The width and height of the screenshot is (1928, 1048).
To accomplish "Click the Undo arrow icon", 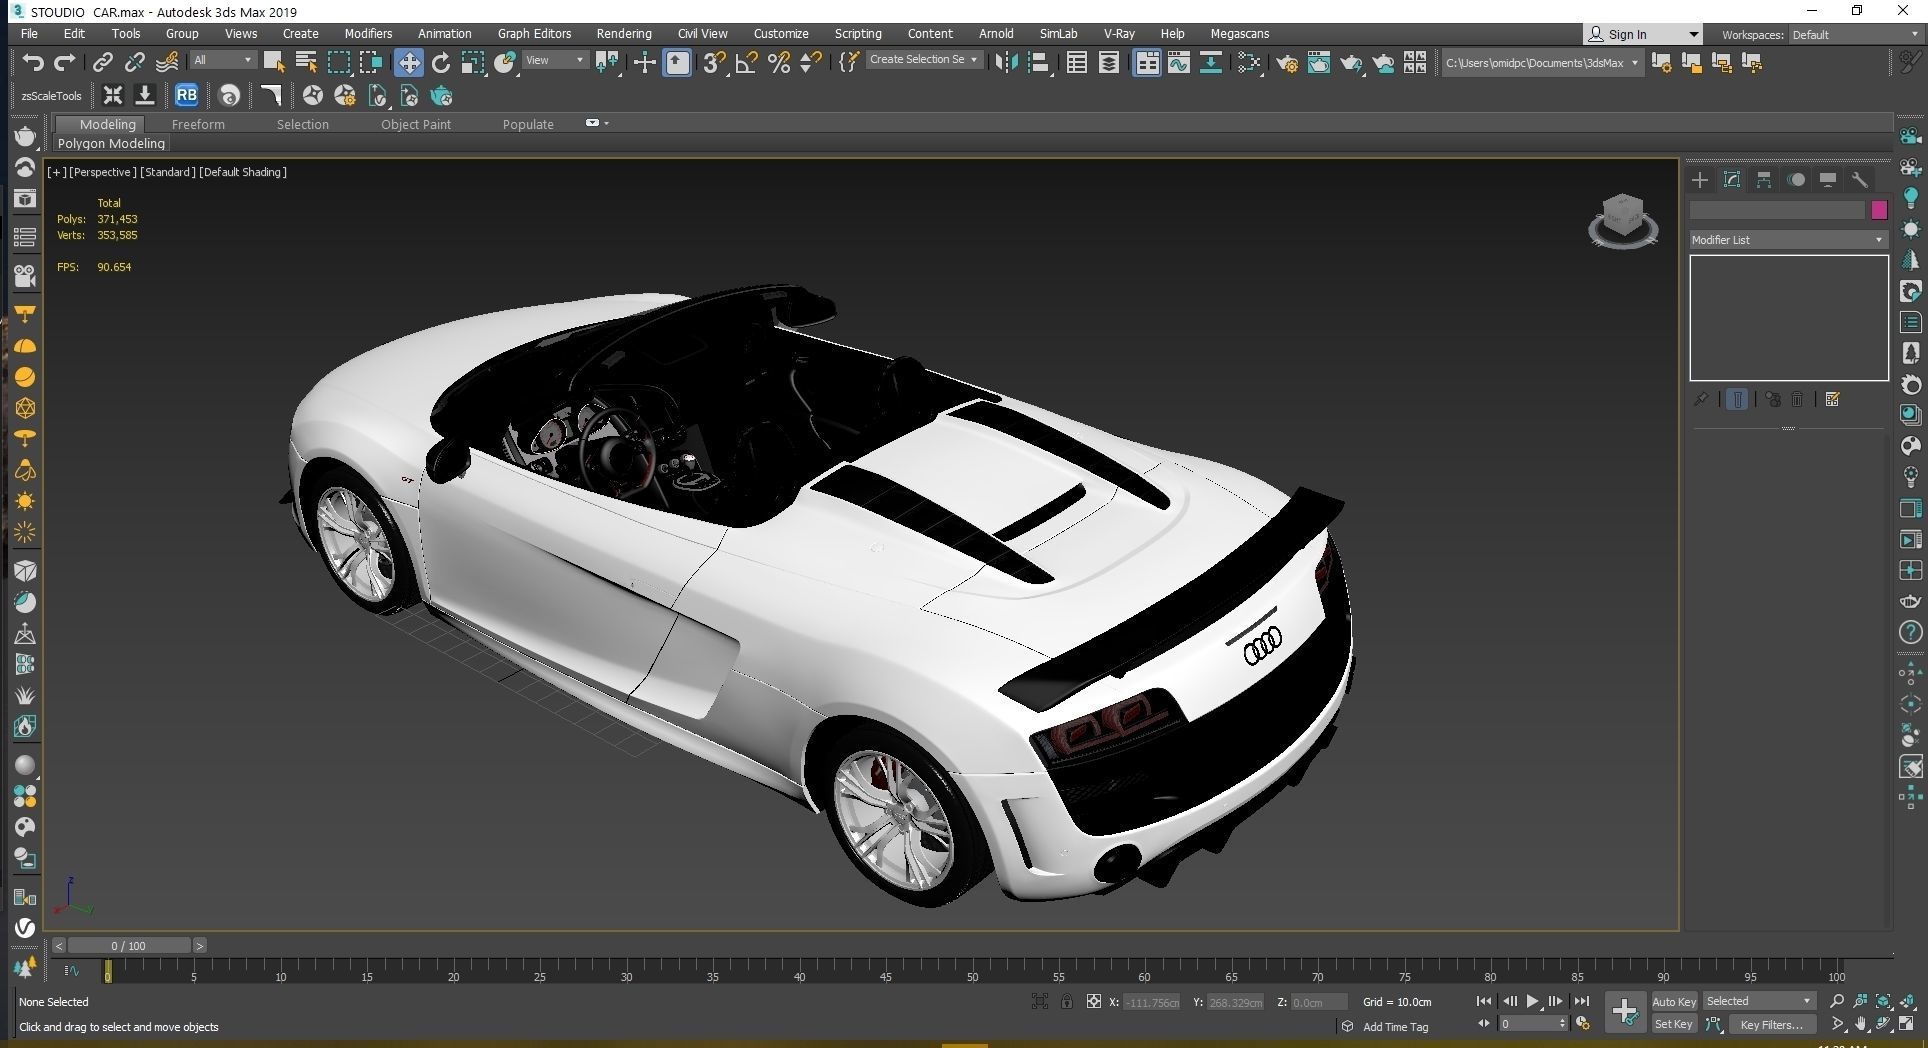I will (x=33, y=63).
